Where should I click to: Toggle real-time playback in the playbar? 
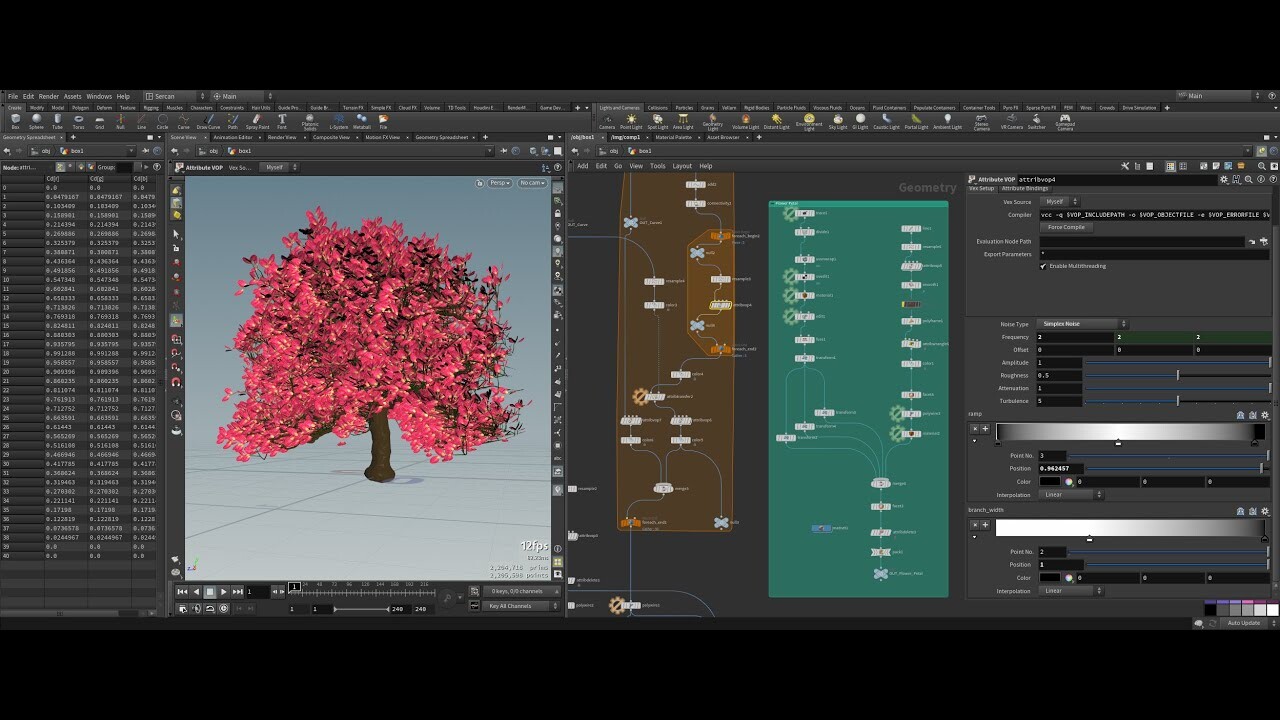tap(224, 609)
